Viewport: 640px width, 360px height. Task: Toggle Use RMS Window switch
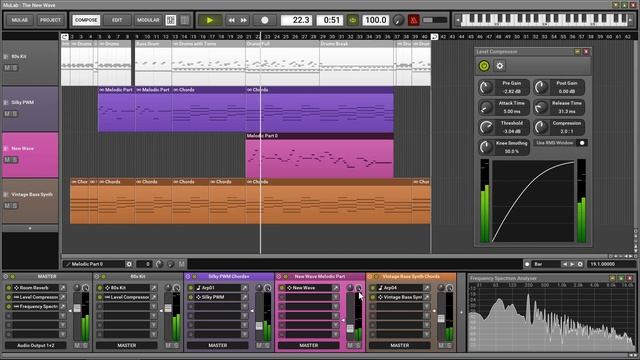point(582,143)
